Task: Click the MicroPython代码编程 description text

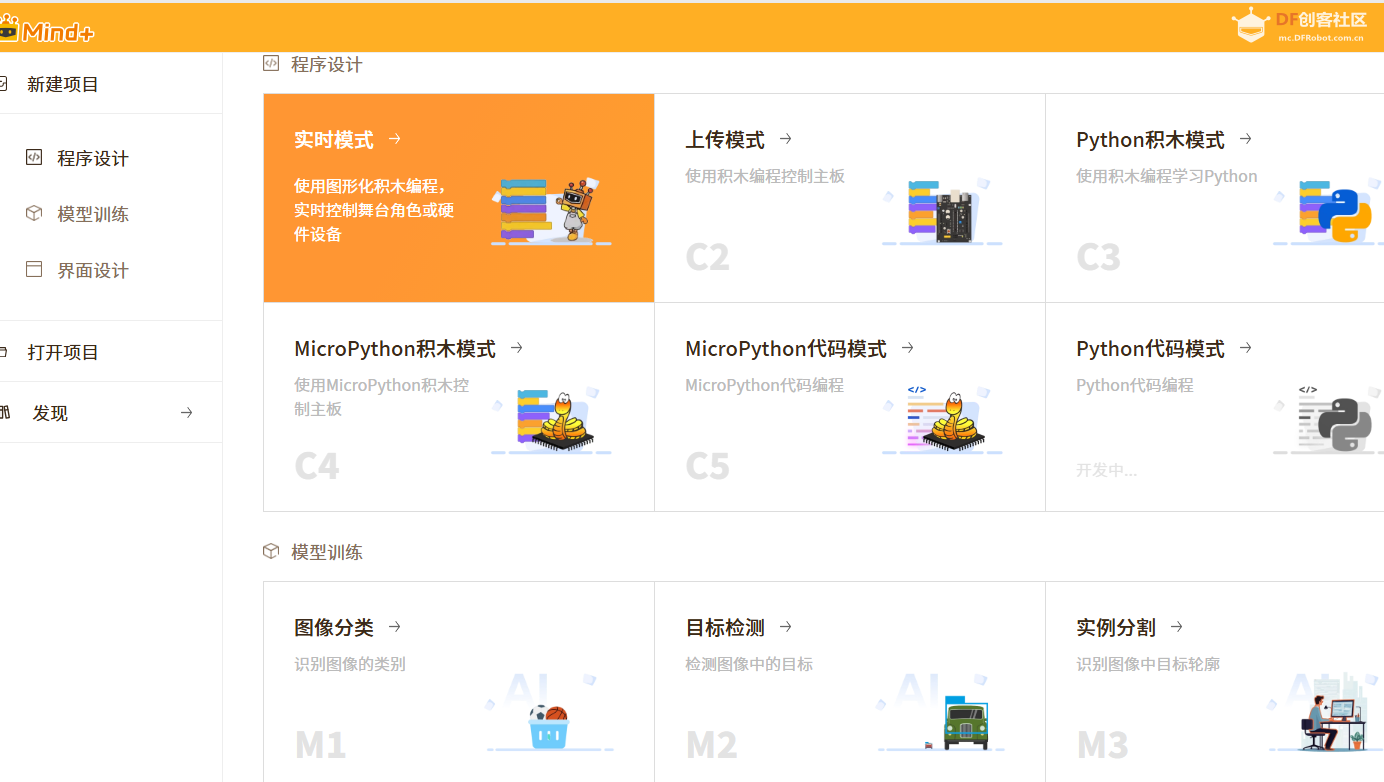Action: point(765,385)
